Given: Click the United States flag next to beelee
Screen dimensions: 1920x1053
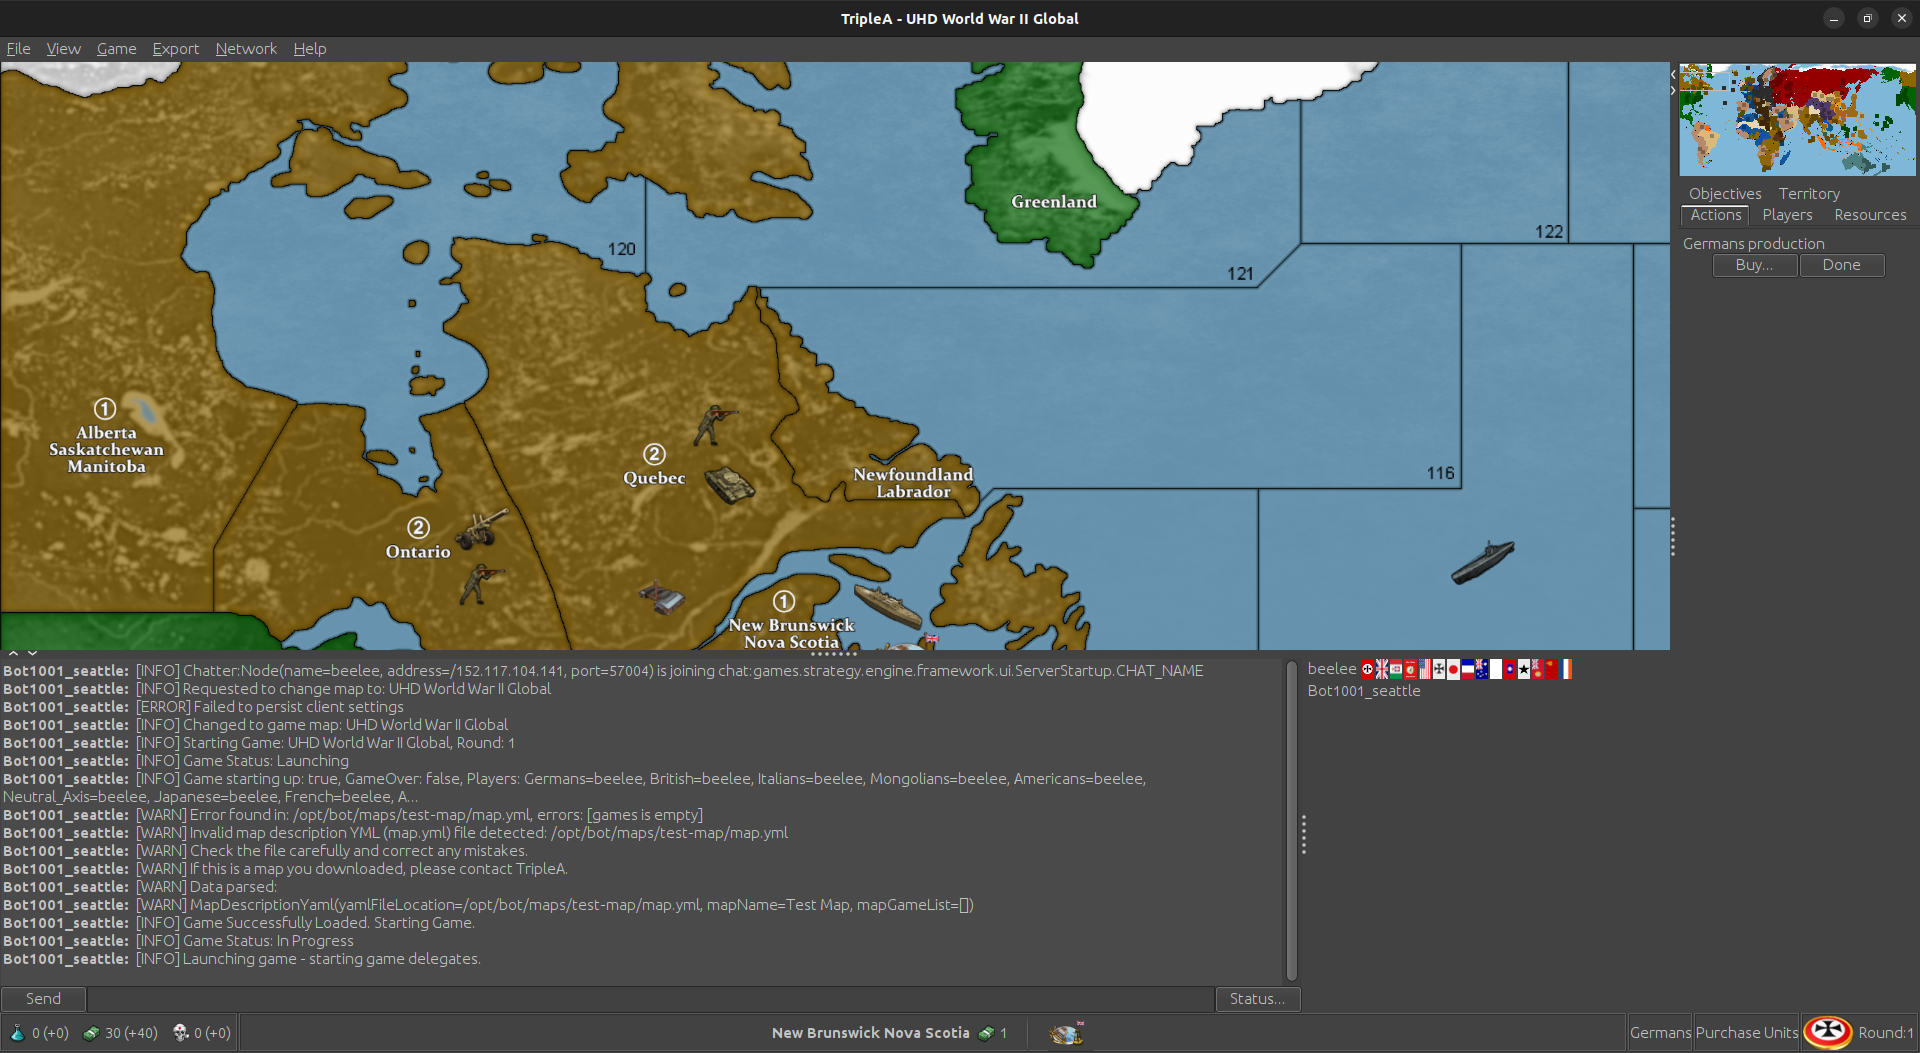Looking at the screenshot, I should 1425,669.
